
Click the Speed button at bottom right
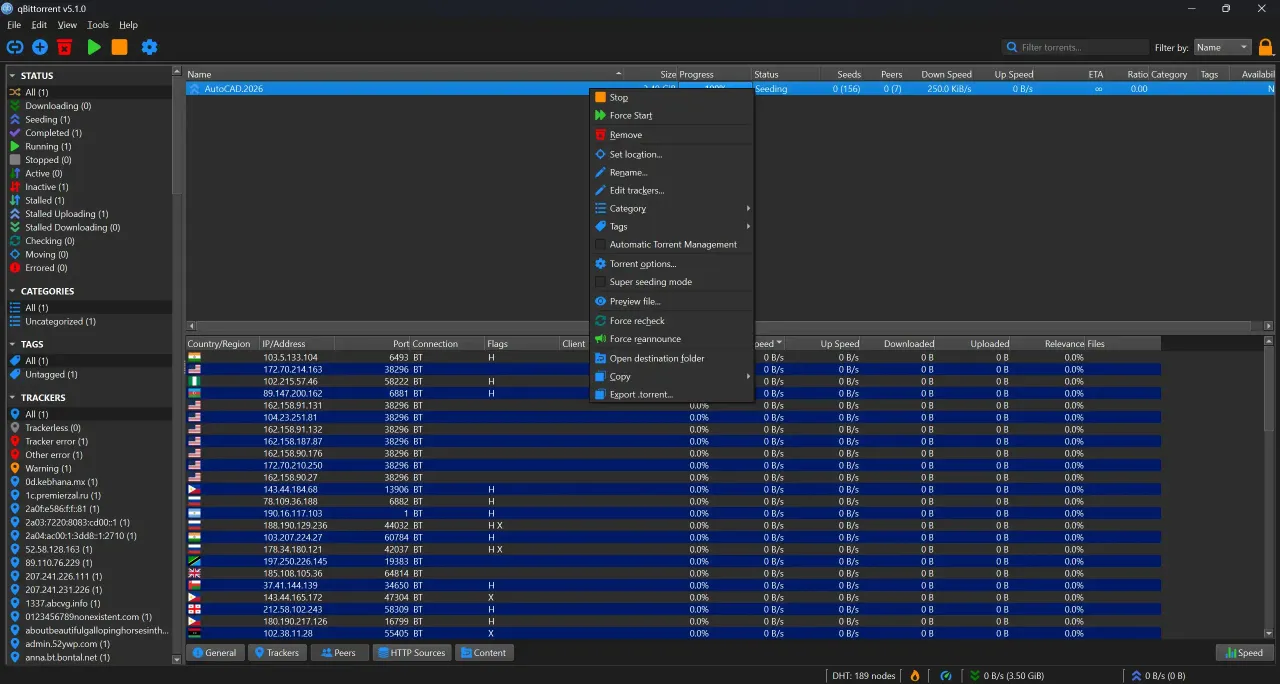[x=1244, y=653]
